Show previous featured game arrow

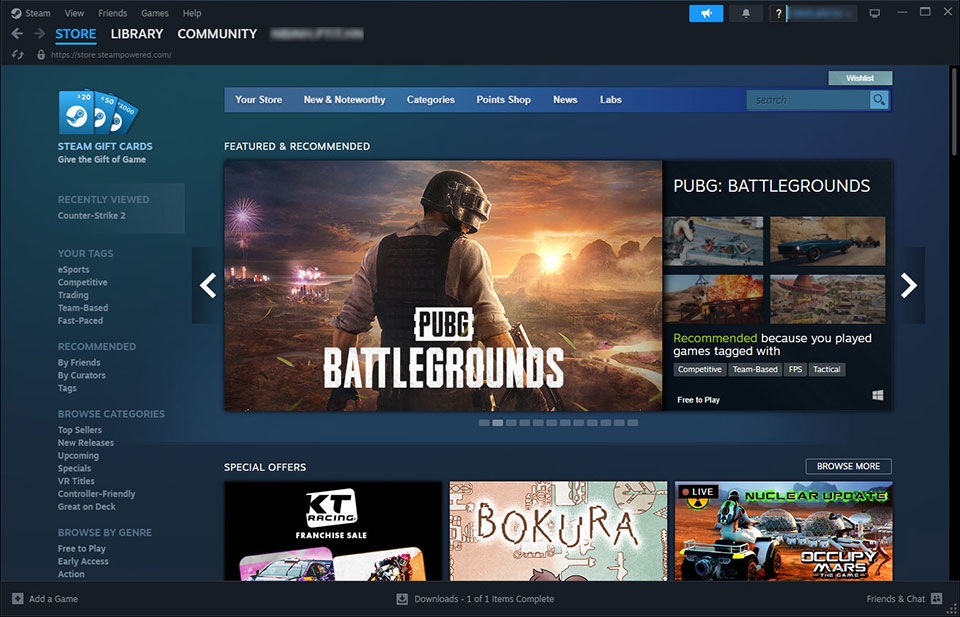pyautogui.click(x=208, y=285)
